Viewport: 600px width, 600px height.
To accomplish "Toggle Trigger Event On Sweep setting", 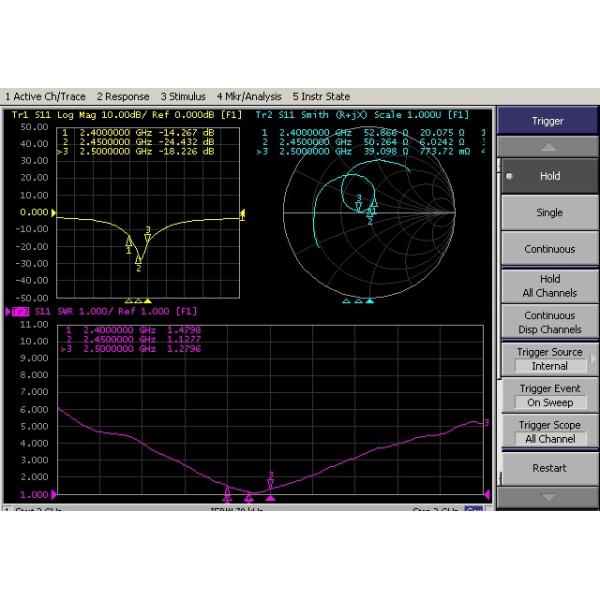I will point(548,395).
